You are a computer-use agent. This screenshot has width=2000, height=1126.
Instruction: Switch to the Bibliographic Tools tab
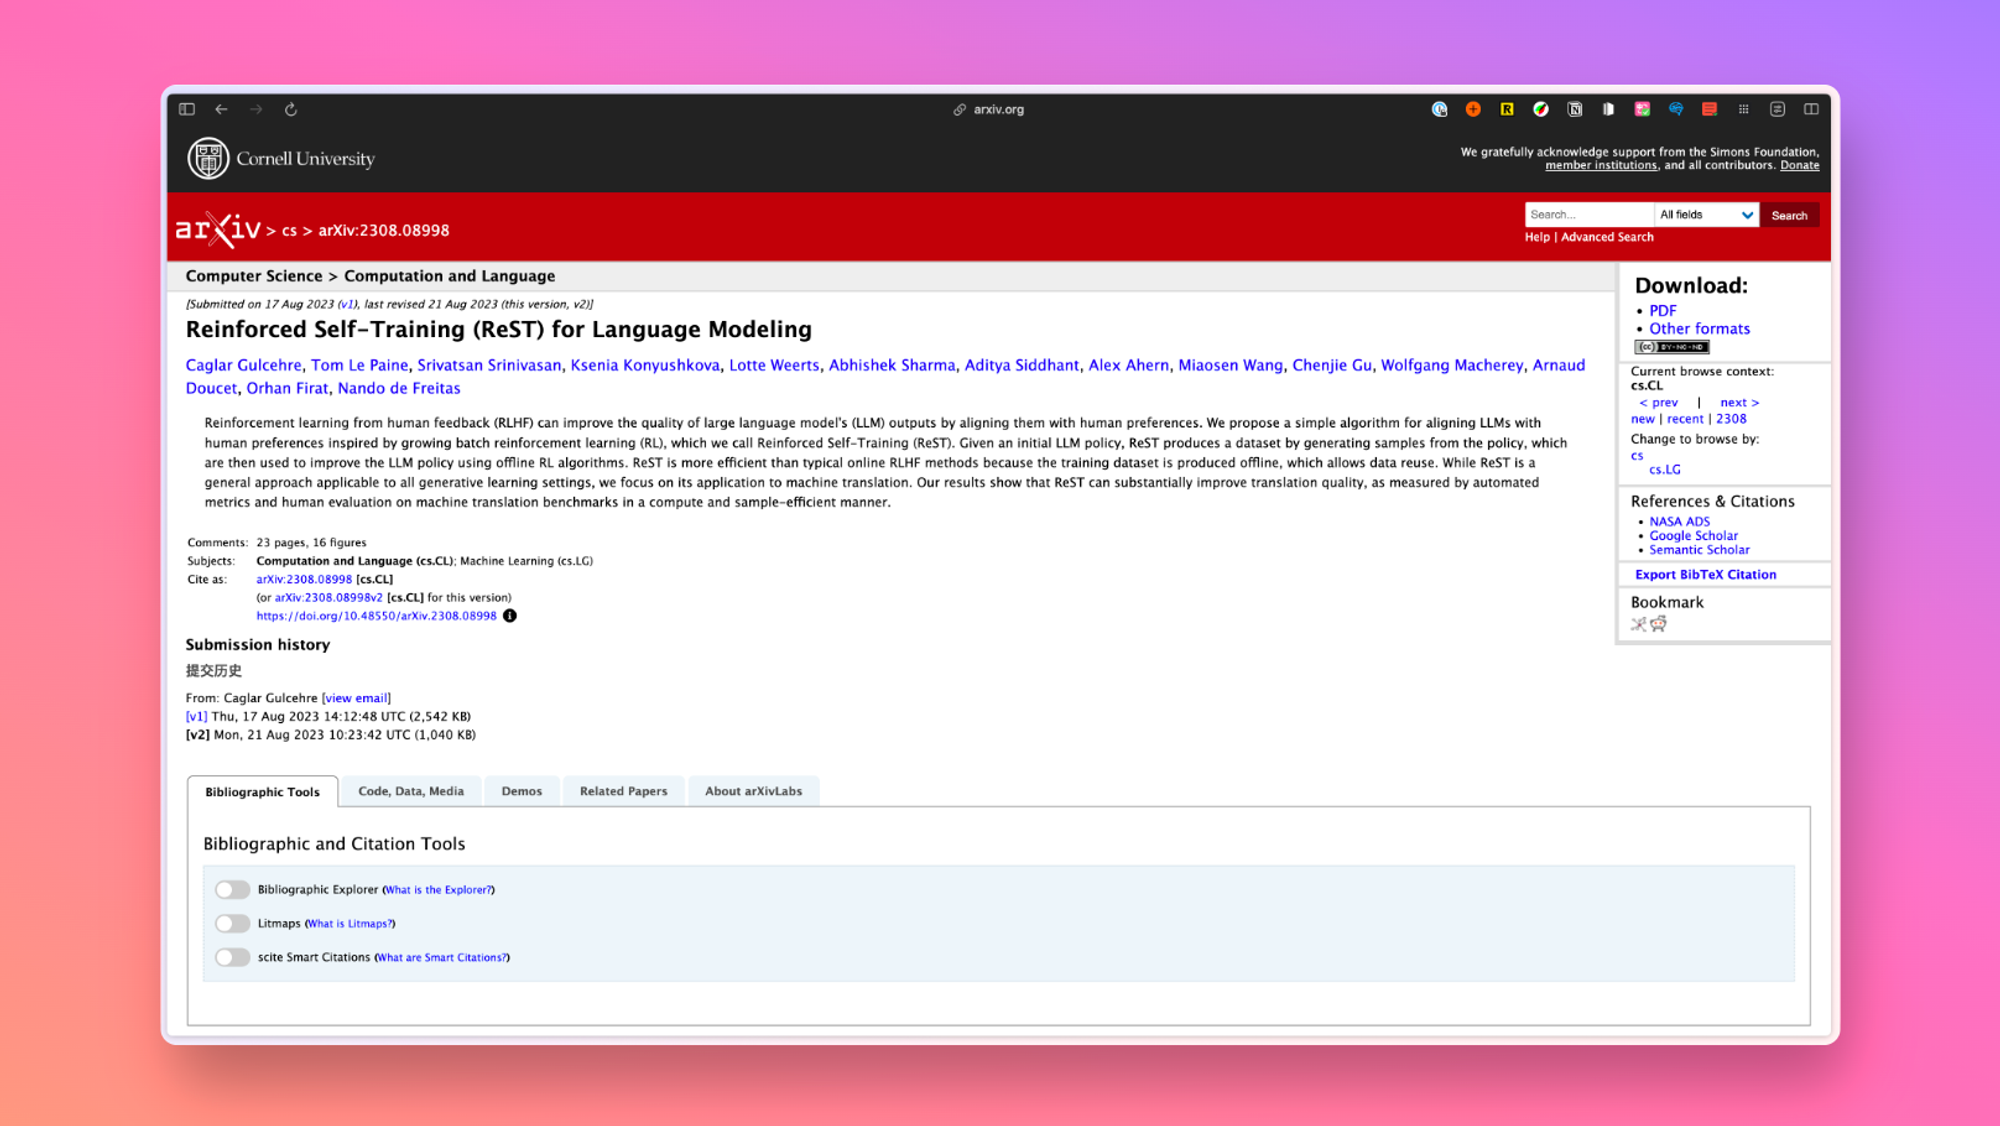click(x=262, y=791)
